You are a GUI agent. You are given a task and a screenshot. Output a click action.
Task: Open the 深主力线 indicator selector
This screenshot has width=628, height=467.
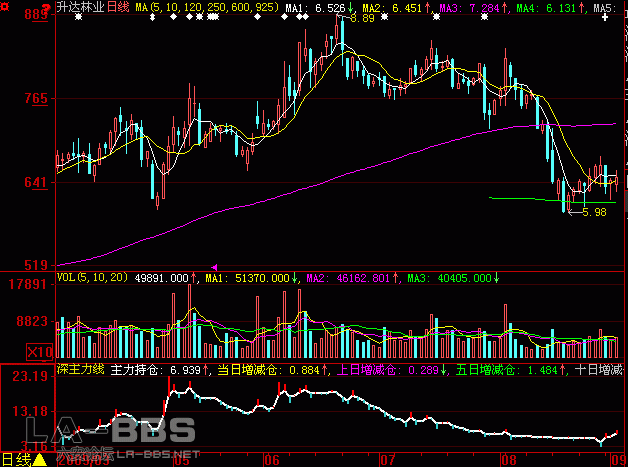click(80, 370)
